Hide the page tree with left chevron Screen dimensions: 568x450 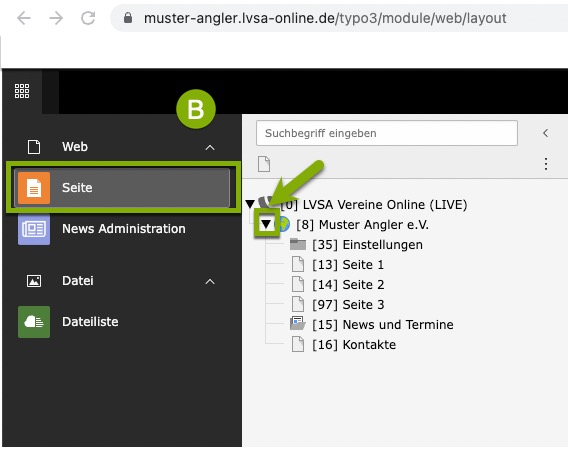click(x=546, y=133)
